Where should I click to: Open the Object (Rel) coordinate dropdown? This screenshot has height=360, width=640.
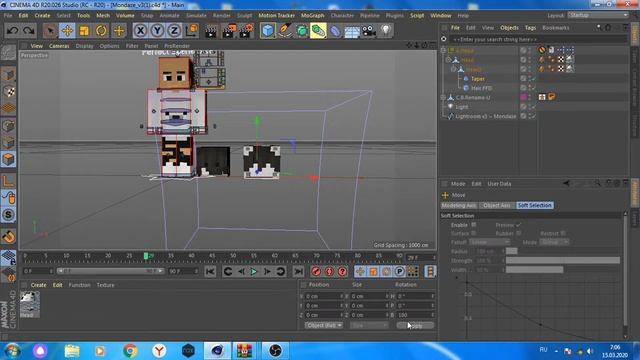(323, 325)
